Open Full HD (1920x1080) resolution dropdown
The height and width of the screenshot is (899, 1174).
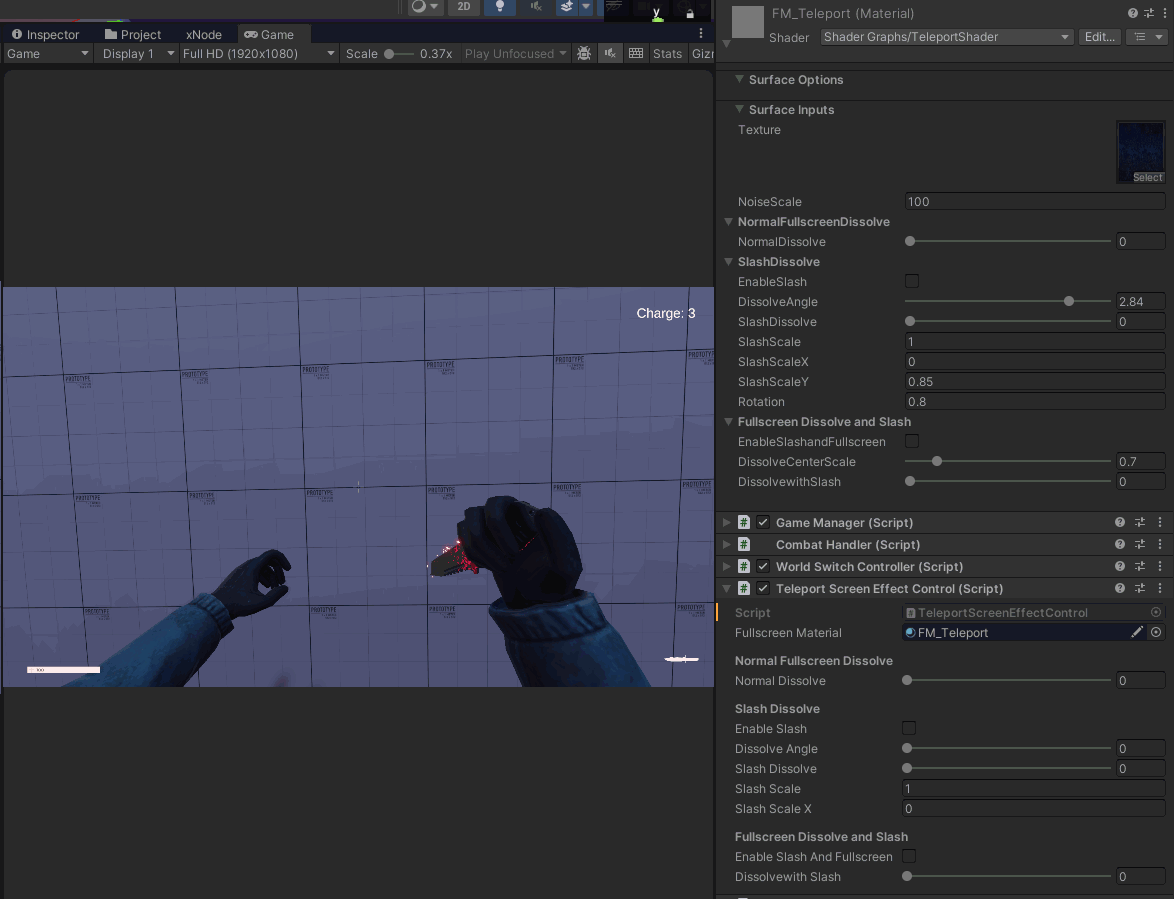tap(259, 53)
